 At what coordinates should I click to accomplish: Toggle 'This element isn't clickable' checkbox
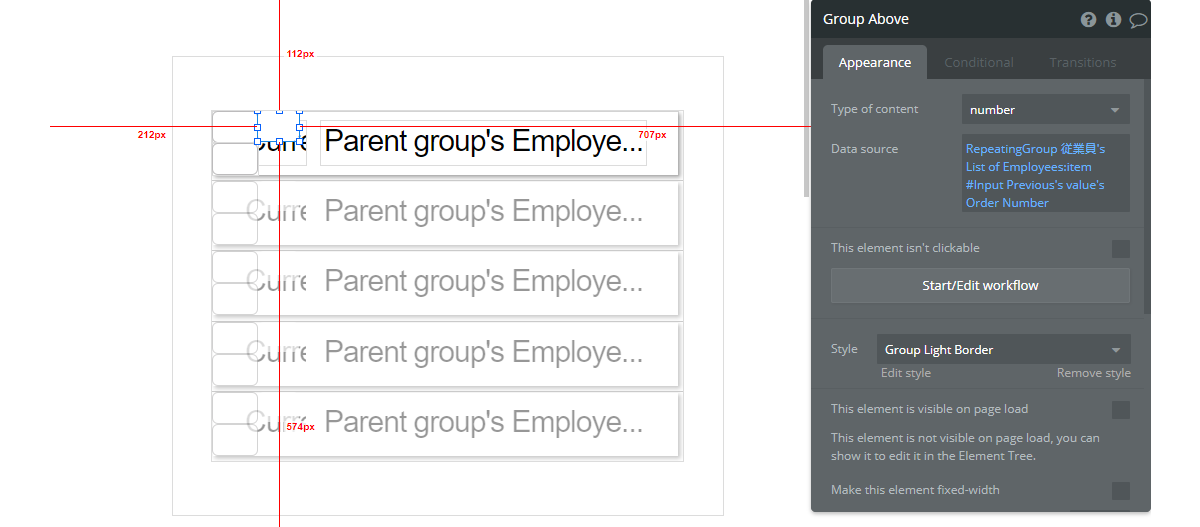(1121, 249)
